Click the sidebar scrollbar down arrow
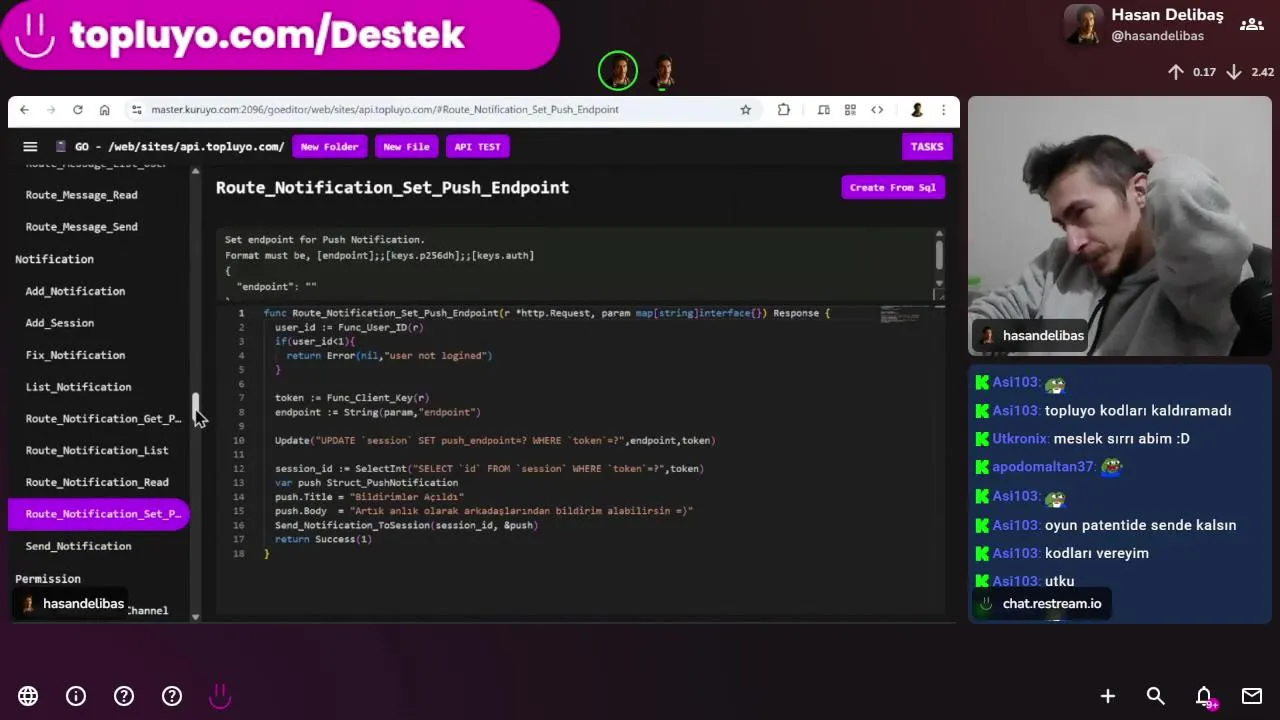 click(x=195, y=617)
